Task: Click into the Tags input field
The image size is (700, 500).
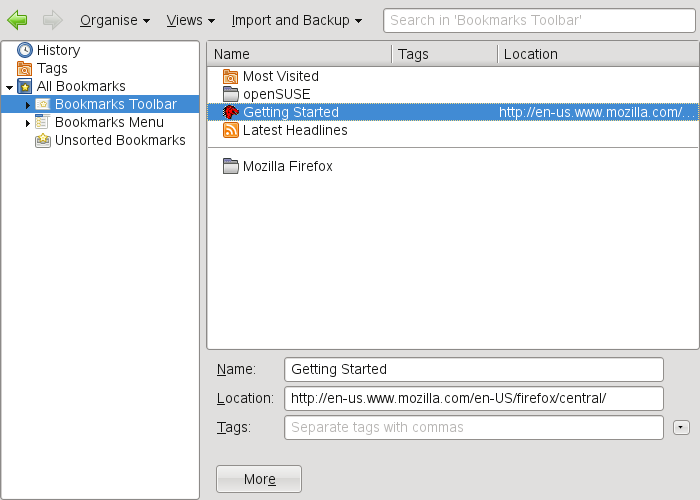Action: (x=474, y=428)
